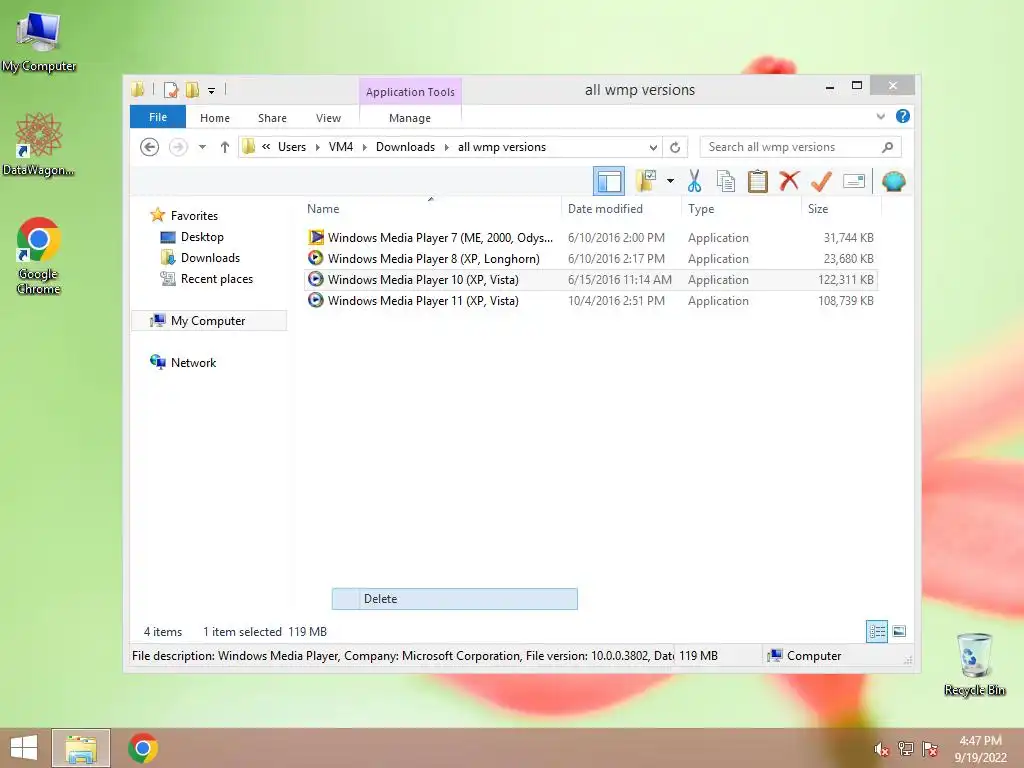Click the Properties quick access icon
Viewport: 1024px width, 768px height.
click(x=170, y=90)
